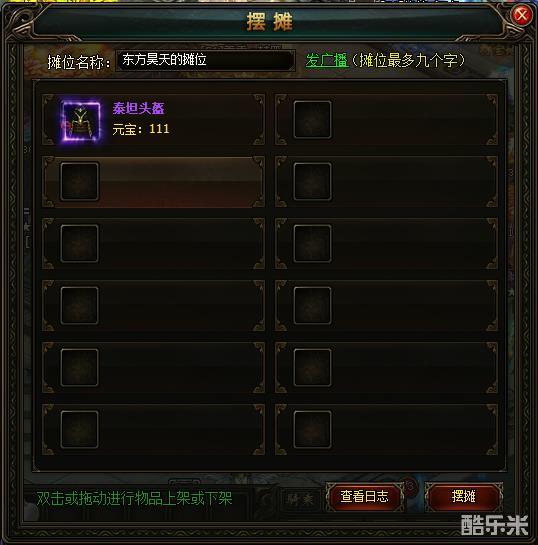Click the 发广播 broadcast link

click(326, 60)
